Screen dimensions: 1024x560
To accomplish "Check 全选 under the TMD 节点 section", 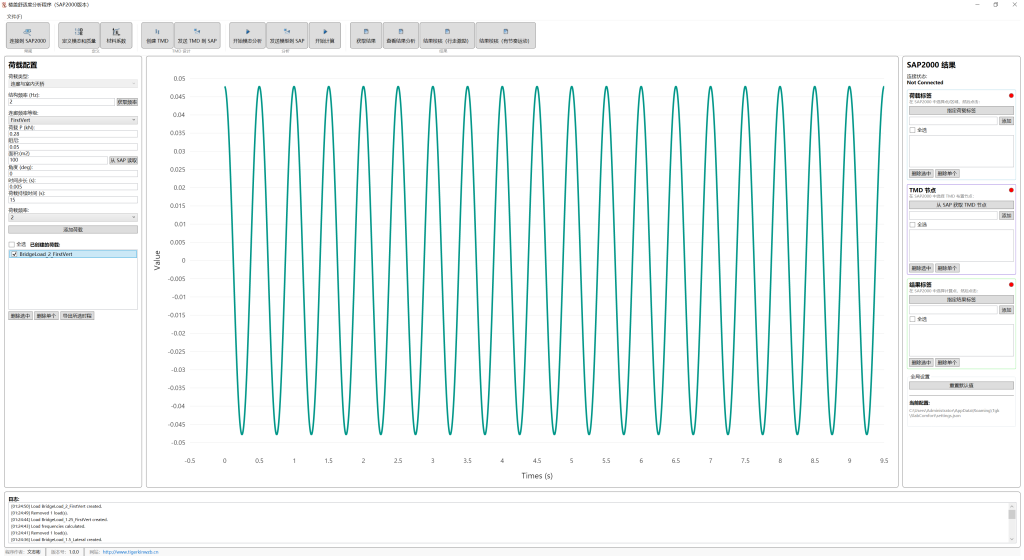I will [912, 224].
